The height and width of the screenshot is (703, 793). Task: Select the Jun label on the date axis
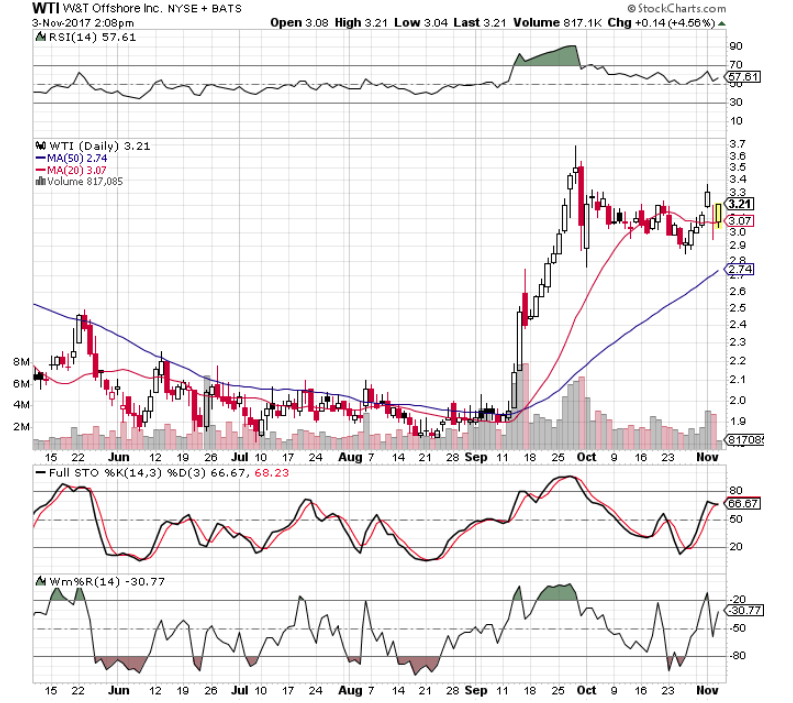point(119,689)
